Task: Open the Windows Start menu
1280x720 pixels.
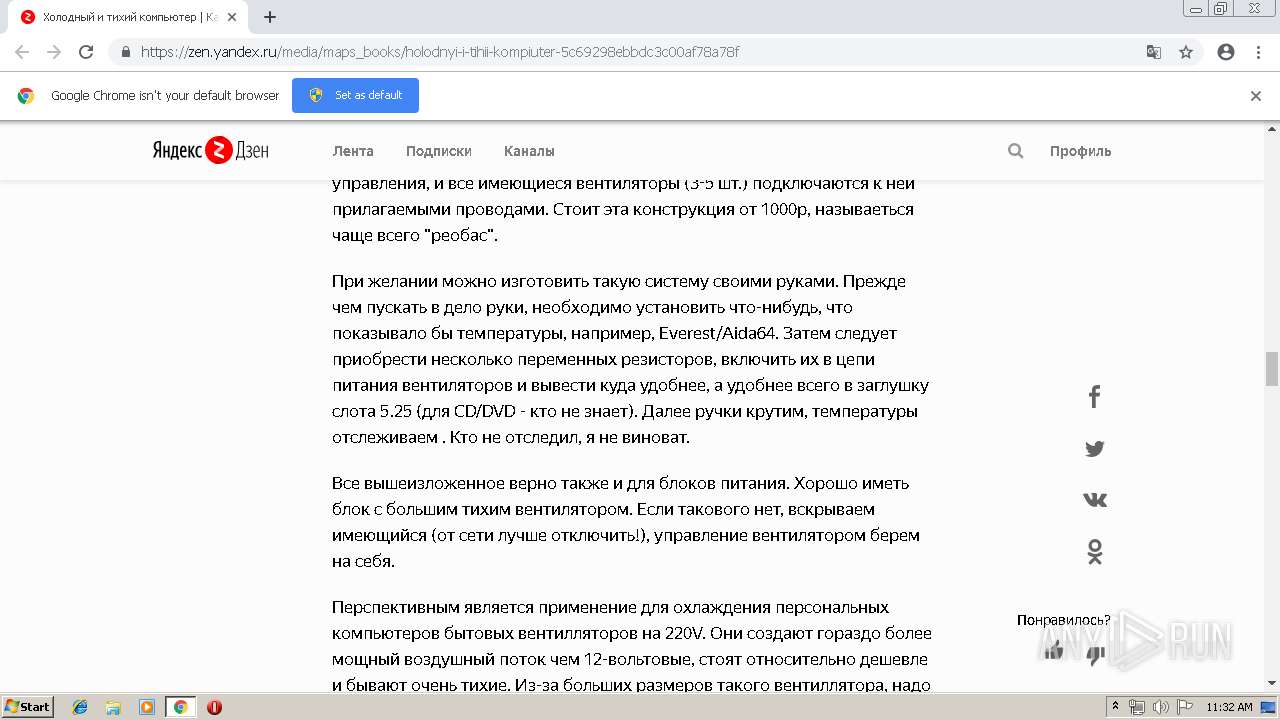Action: [28, 707]
